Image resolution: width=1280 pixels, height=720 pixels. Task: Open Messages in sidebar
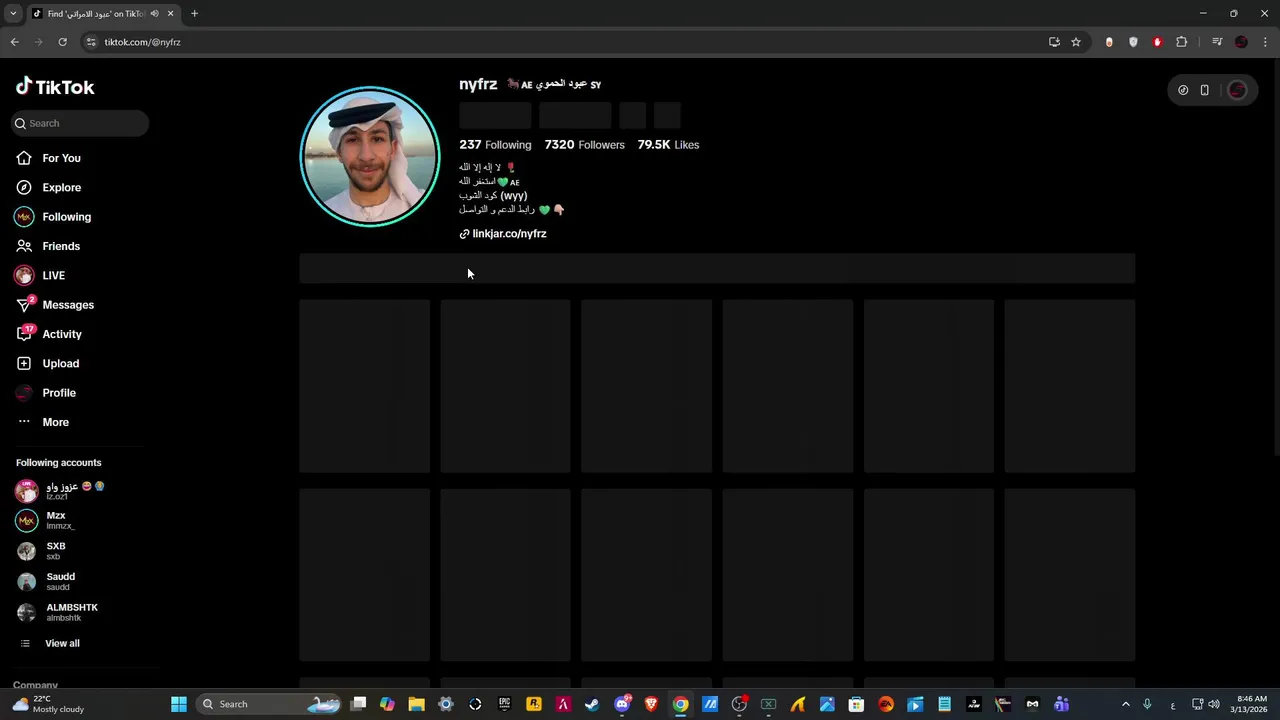click(68, 305)
